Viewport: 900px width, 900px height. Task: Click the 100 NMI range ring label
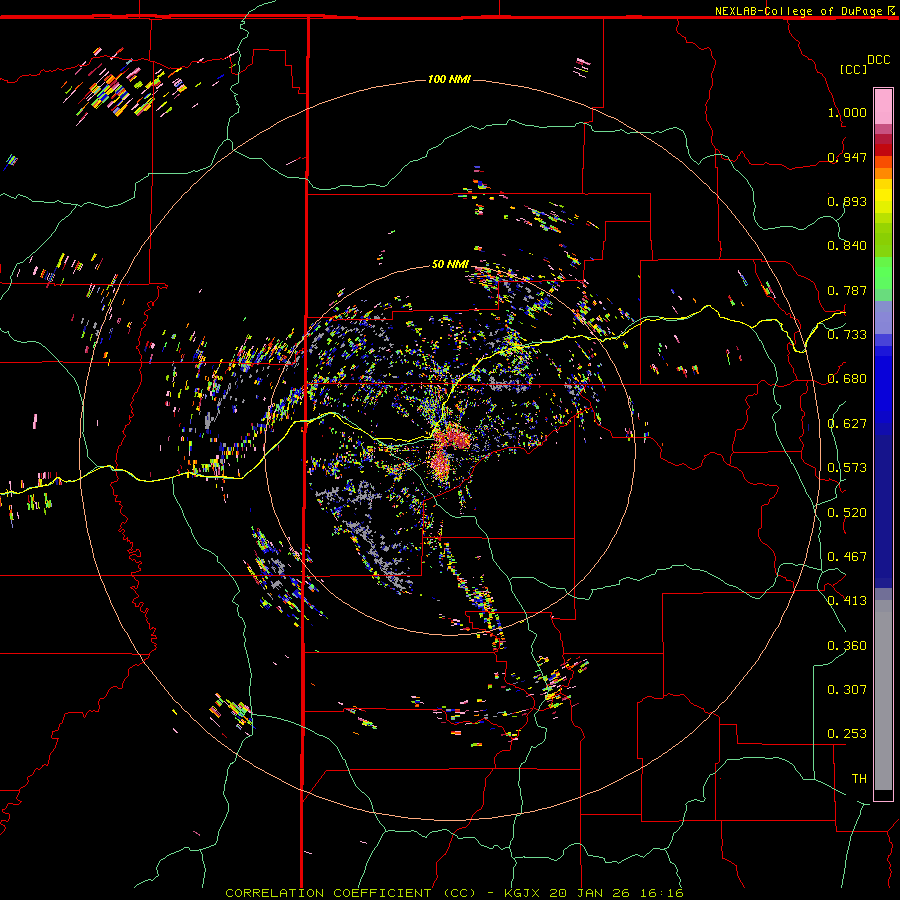(449, 79)
